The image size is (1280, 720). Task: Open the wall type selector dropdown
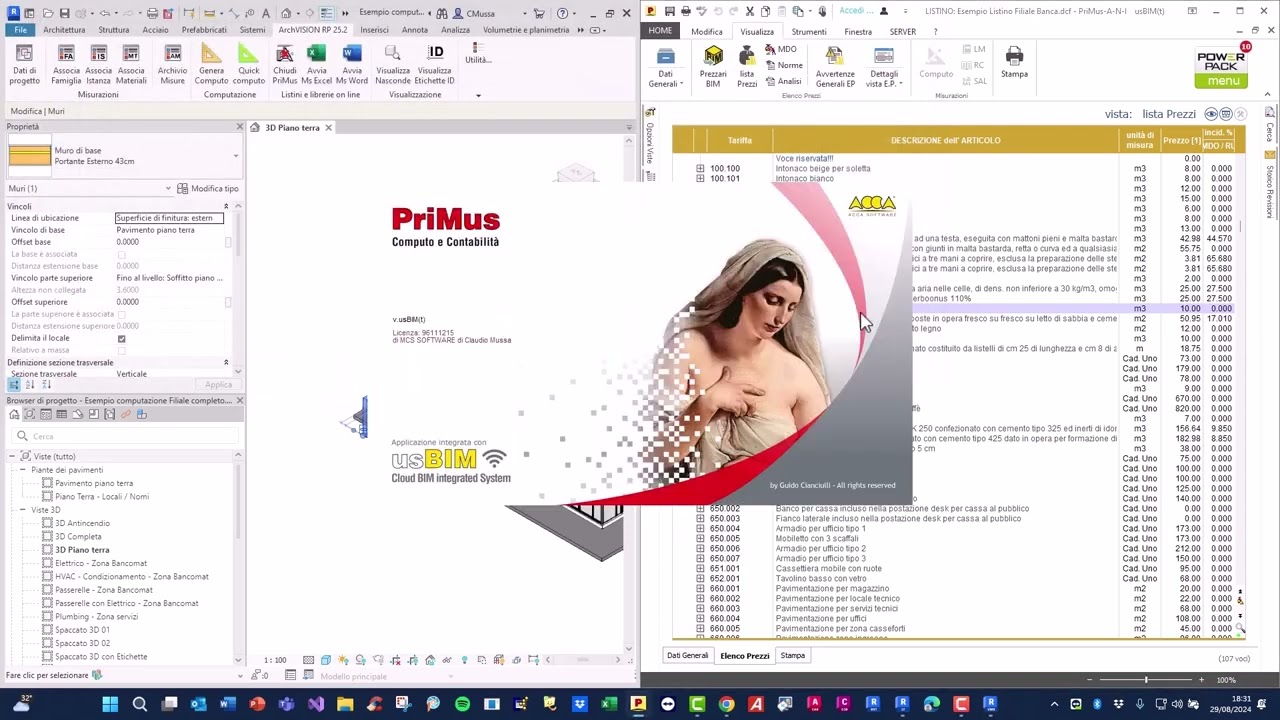[236, 156]
